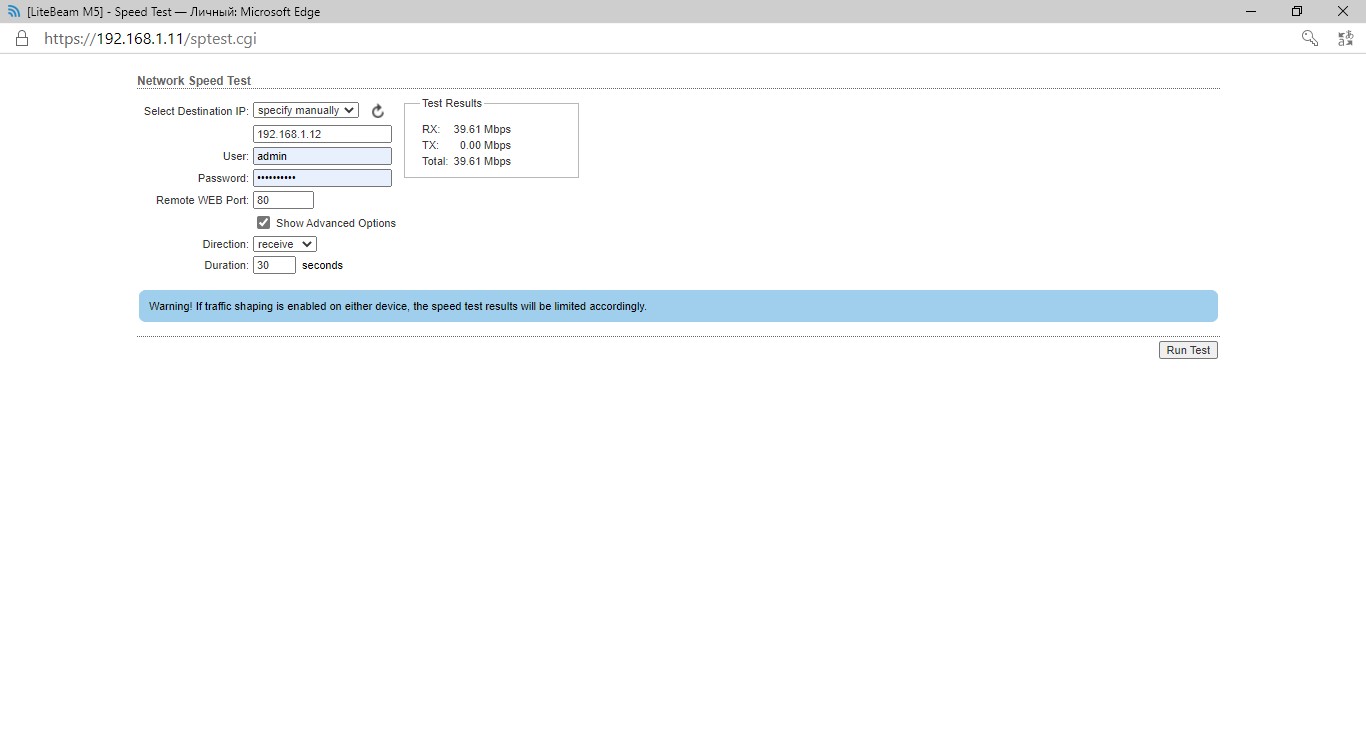
Task: Toggle the Show Advanced Options checkbox
Action: point(264,223)
